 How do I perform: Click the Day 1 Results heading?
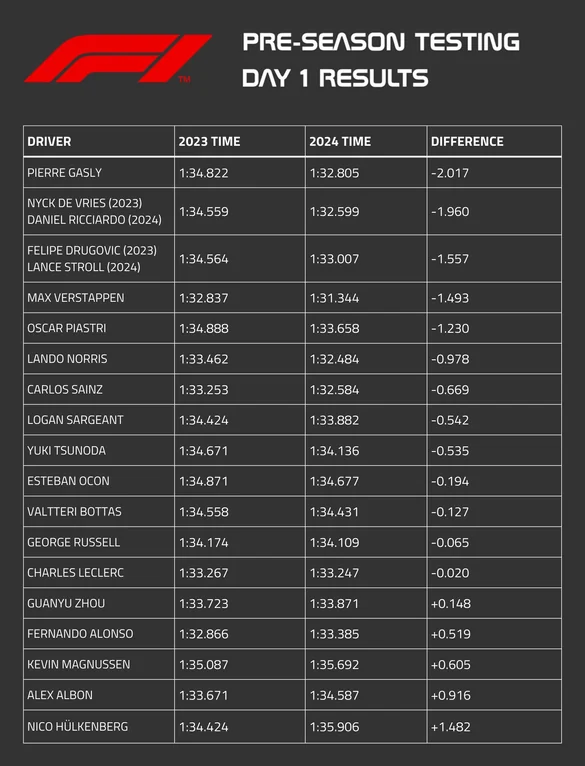pyautogui.click(x=335, y=78)
